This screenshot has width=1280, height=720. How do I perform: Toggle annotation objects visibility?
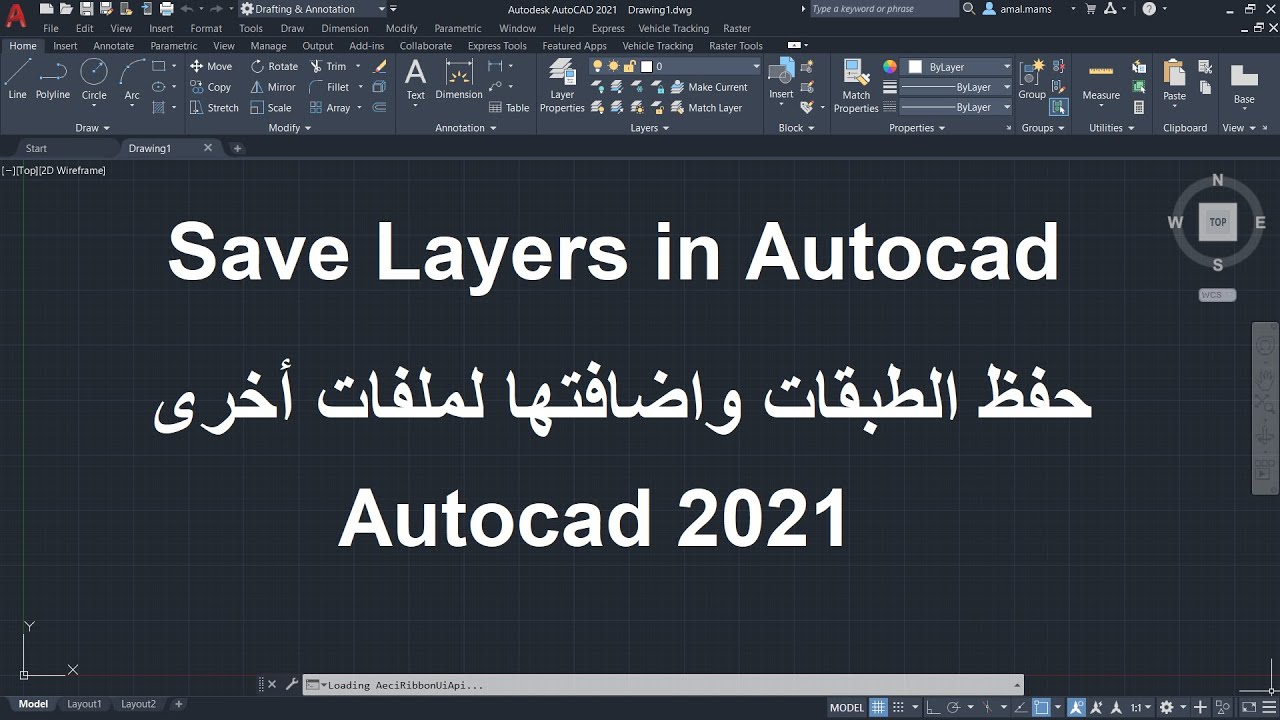(x=1077, y=707)
